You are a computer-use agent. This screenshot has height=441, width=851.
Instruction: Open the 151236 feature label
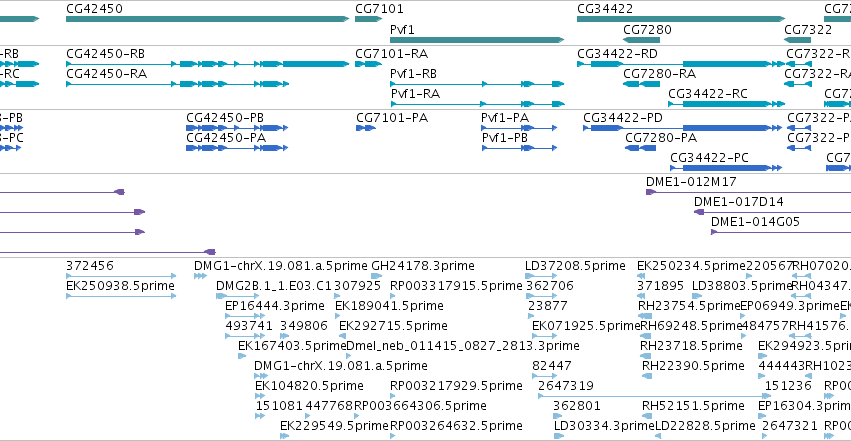[x=788, y=386]
